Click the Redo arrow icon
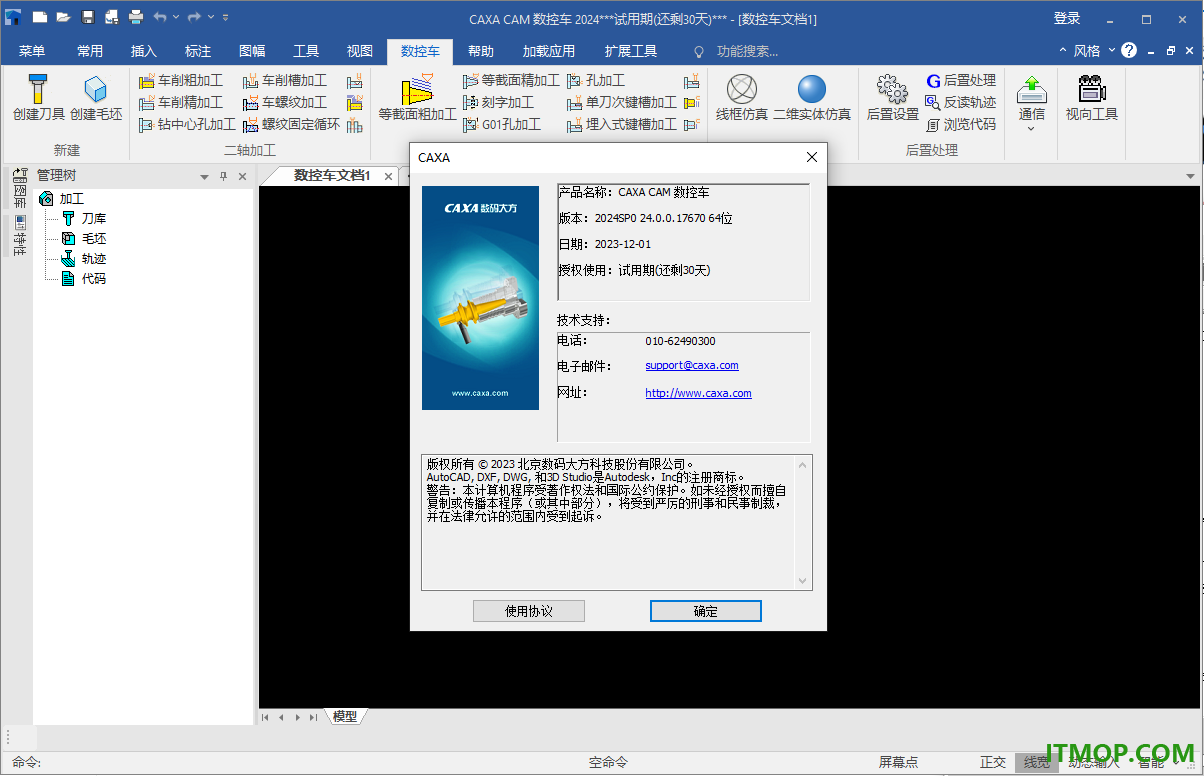 click(x=194, y=17)
